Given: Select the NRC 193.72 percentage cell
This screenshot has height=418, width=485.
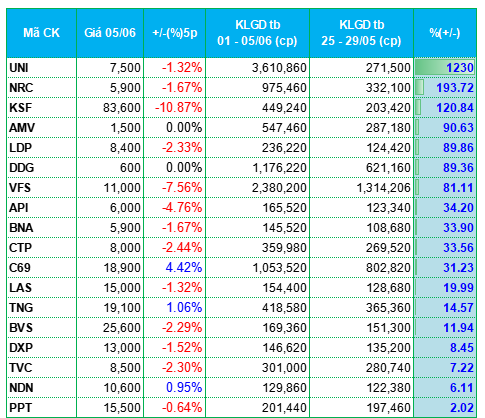Looking at the screenshot, I should point(445,88).
